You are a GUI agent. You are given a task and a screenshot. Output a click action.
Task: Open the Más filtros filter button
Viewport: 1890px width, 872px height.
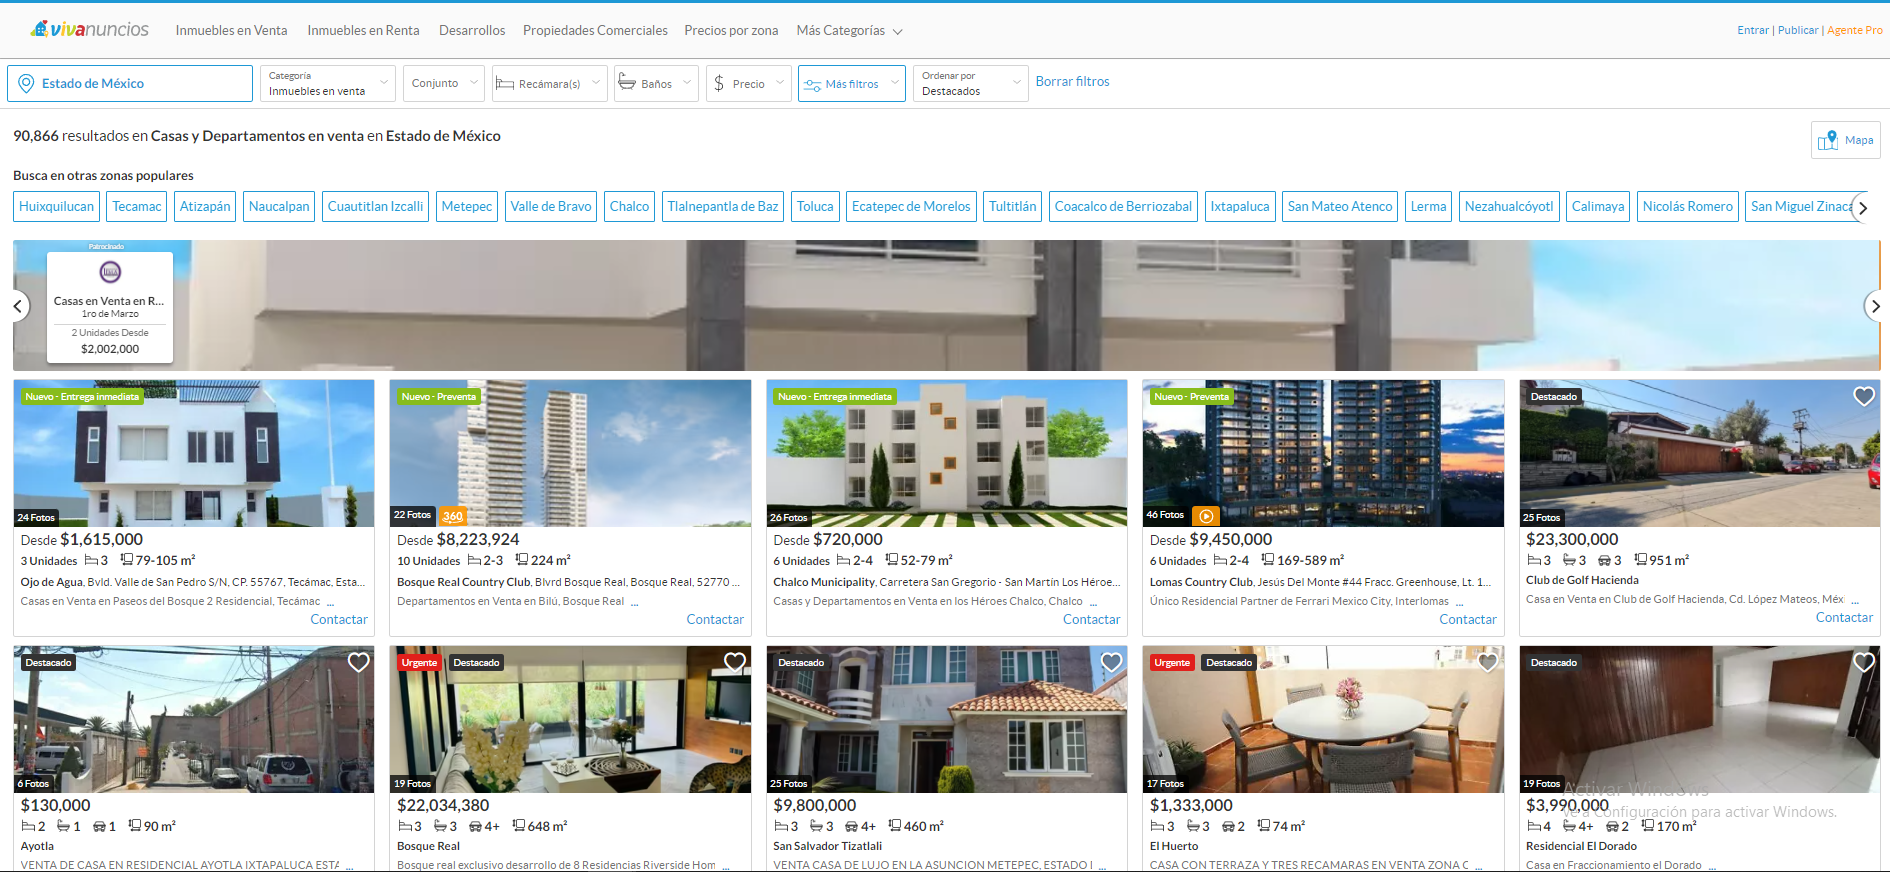852,84
